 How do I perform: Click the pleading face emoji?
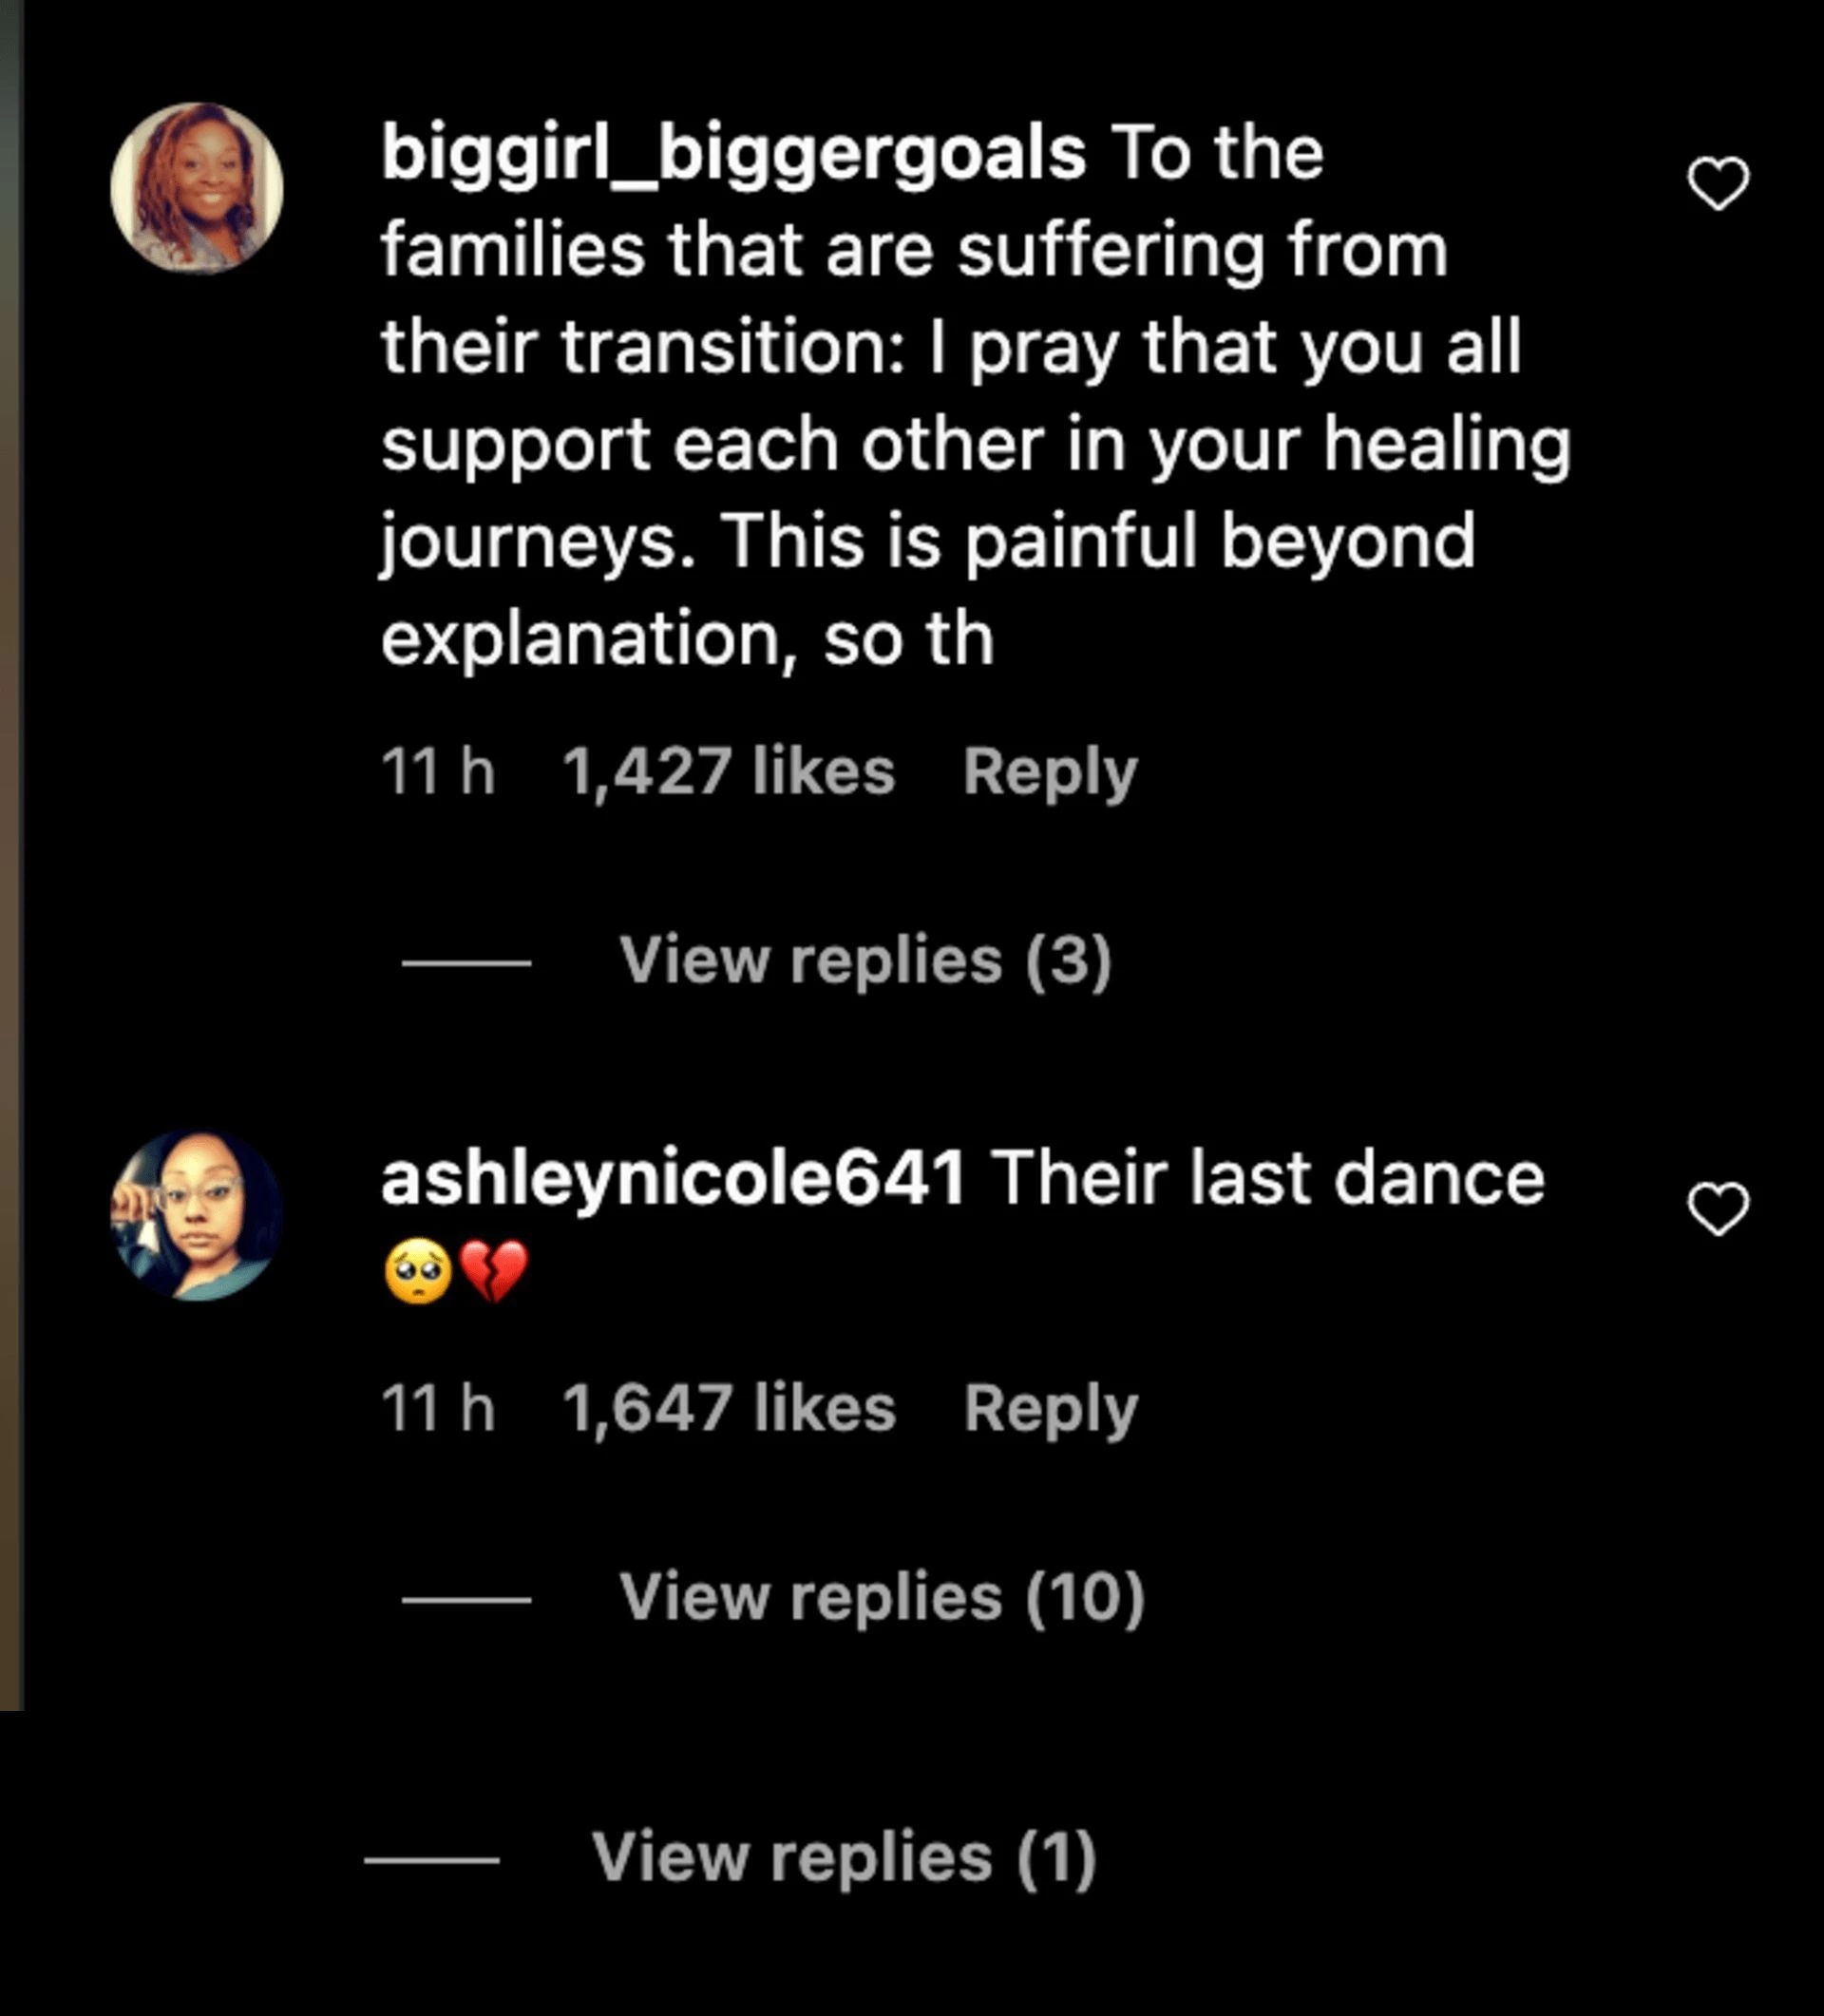point(418,1272)
